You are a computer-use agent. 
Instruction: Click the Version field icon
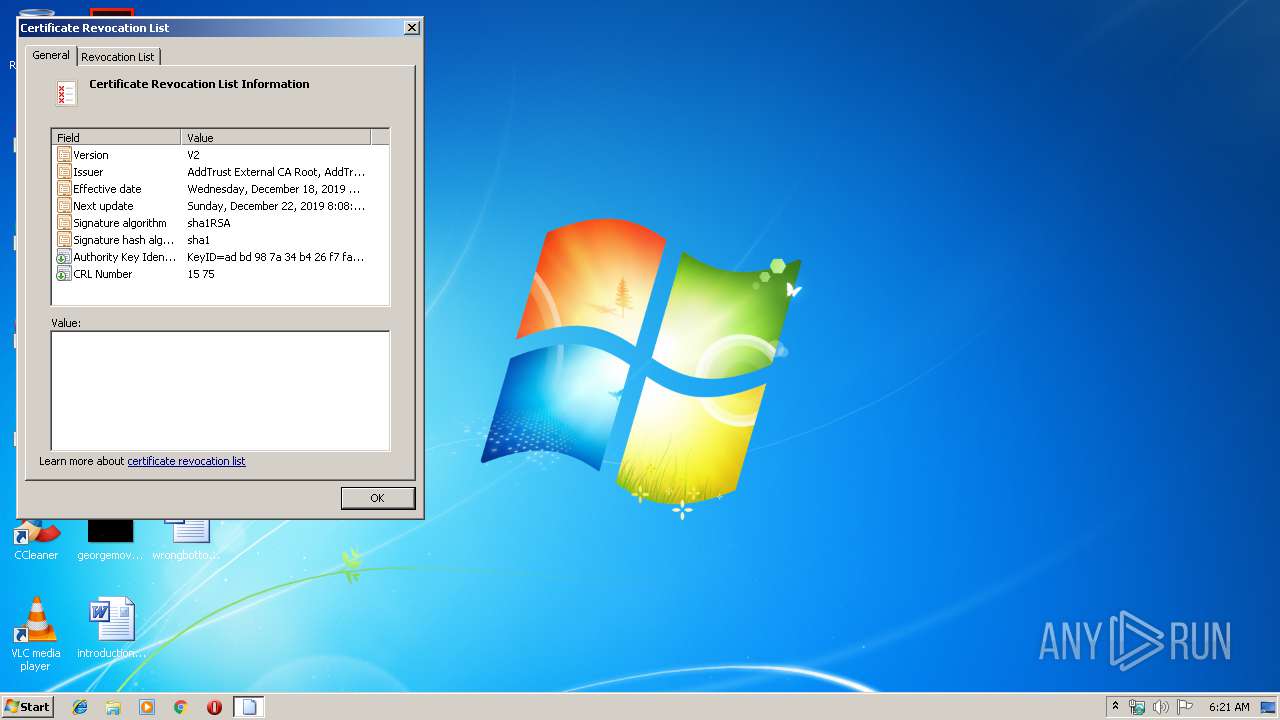(x=64, y=155)
